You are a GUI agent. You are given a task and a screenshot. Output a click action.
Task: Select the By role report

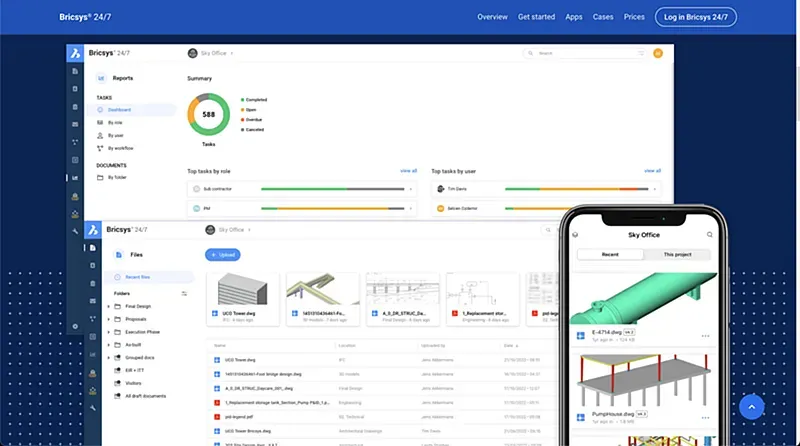[115, 122]
